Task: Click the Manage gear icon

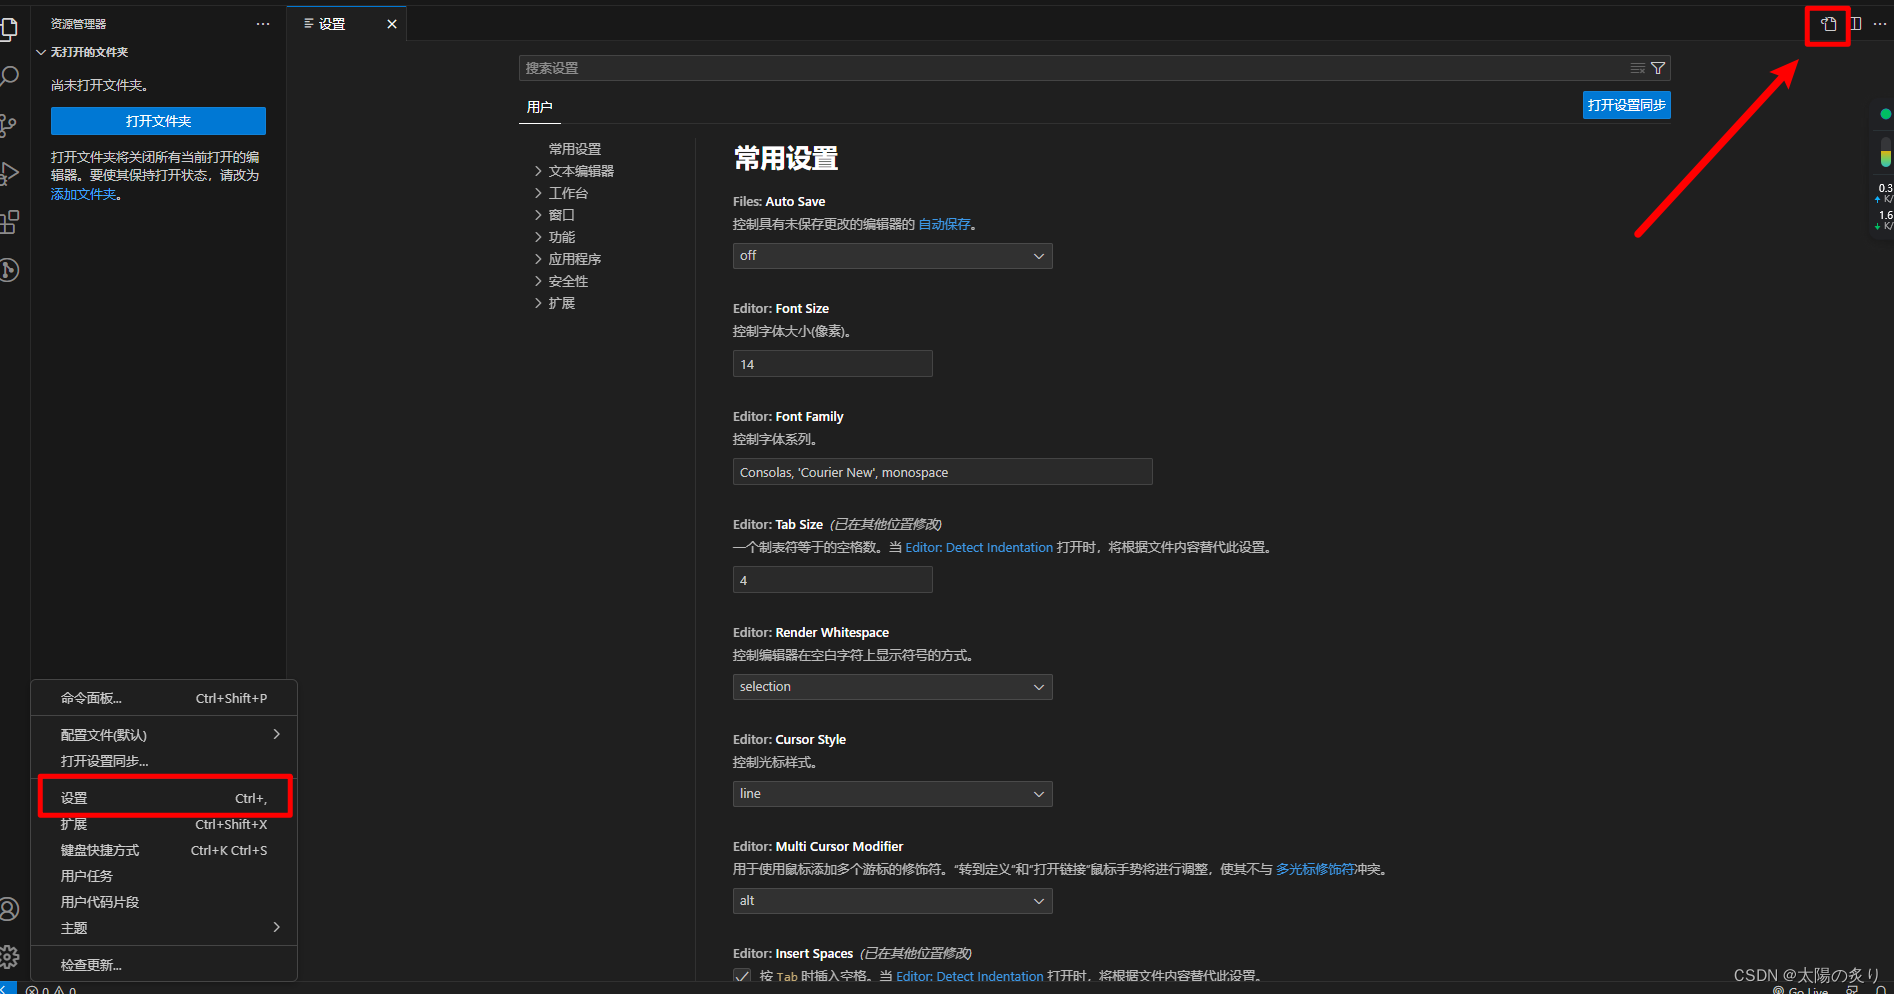Action: click(x=9, y=957)
